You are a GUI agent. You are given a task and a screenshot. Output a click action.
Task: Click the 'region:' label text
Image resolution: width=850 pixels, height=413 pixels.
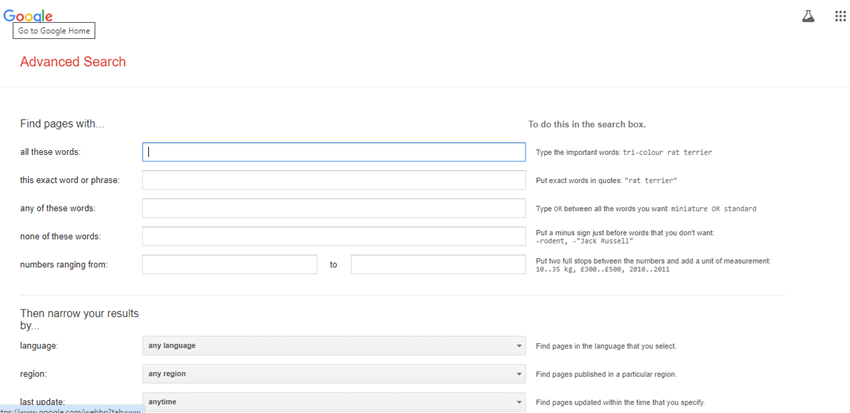click(x=36, y=374)
